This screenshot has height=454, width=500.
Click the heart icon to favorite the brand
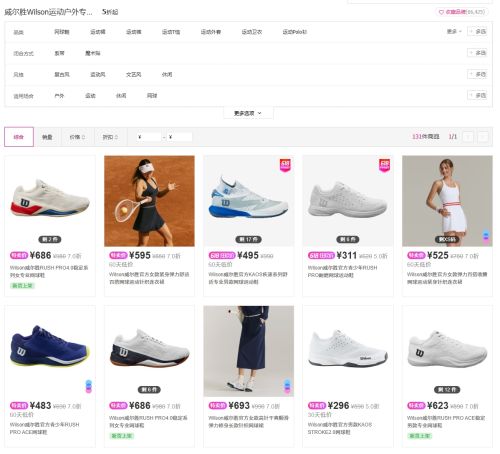point(441,12)
